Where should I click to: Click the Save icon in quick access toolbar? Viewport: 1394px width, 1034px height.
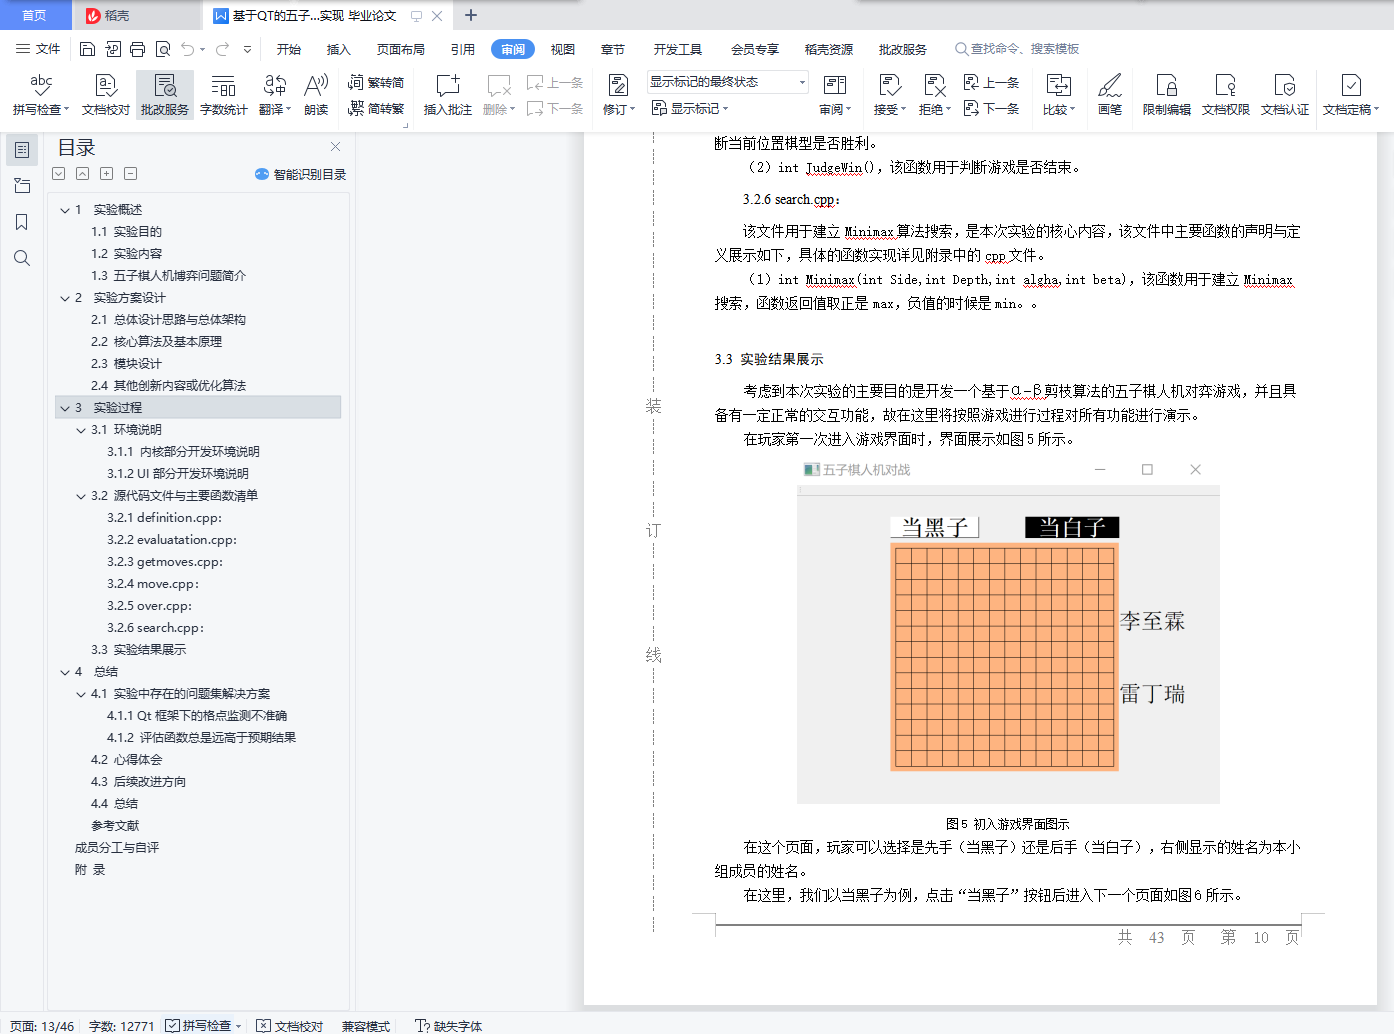(87, 49)
